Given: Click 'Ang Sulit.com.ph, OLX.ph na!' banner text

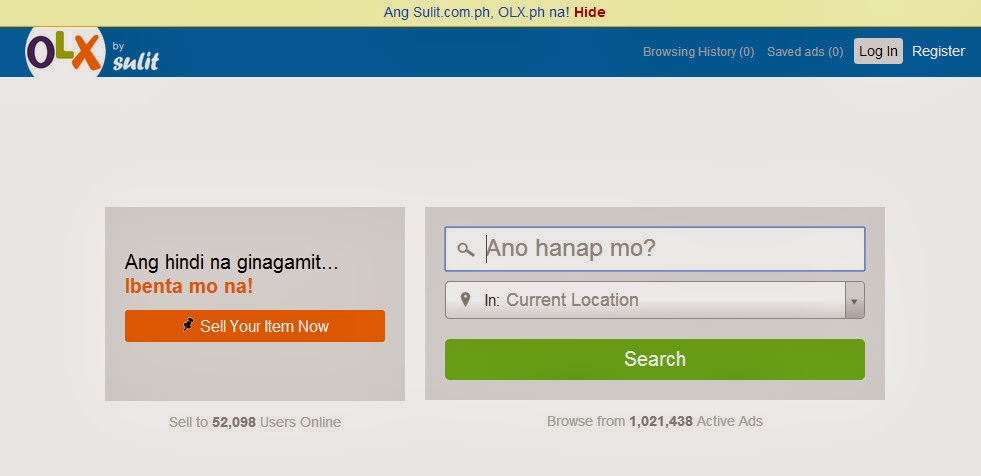Looking at the screenshot, I should coord(476,12).
